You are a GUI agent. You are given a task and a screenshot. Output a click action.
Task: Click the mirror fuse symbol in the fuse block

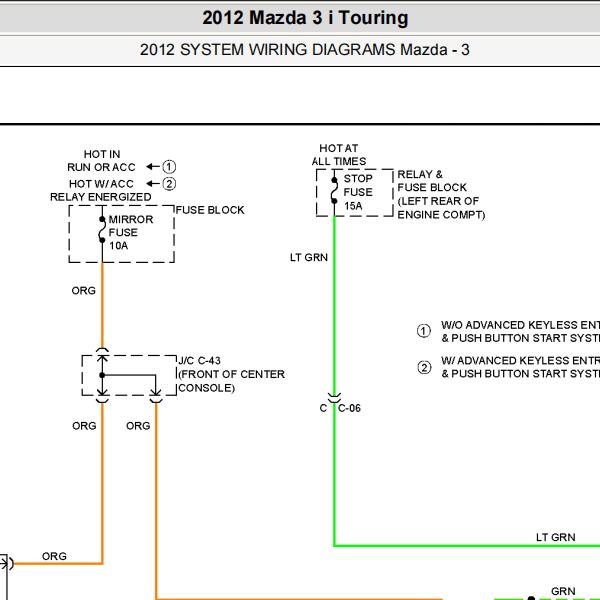(x=102, y=230)
